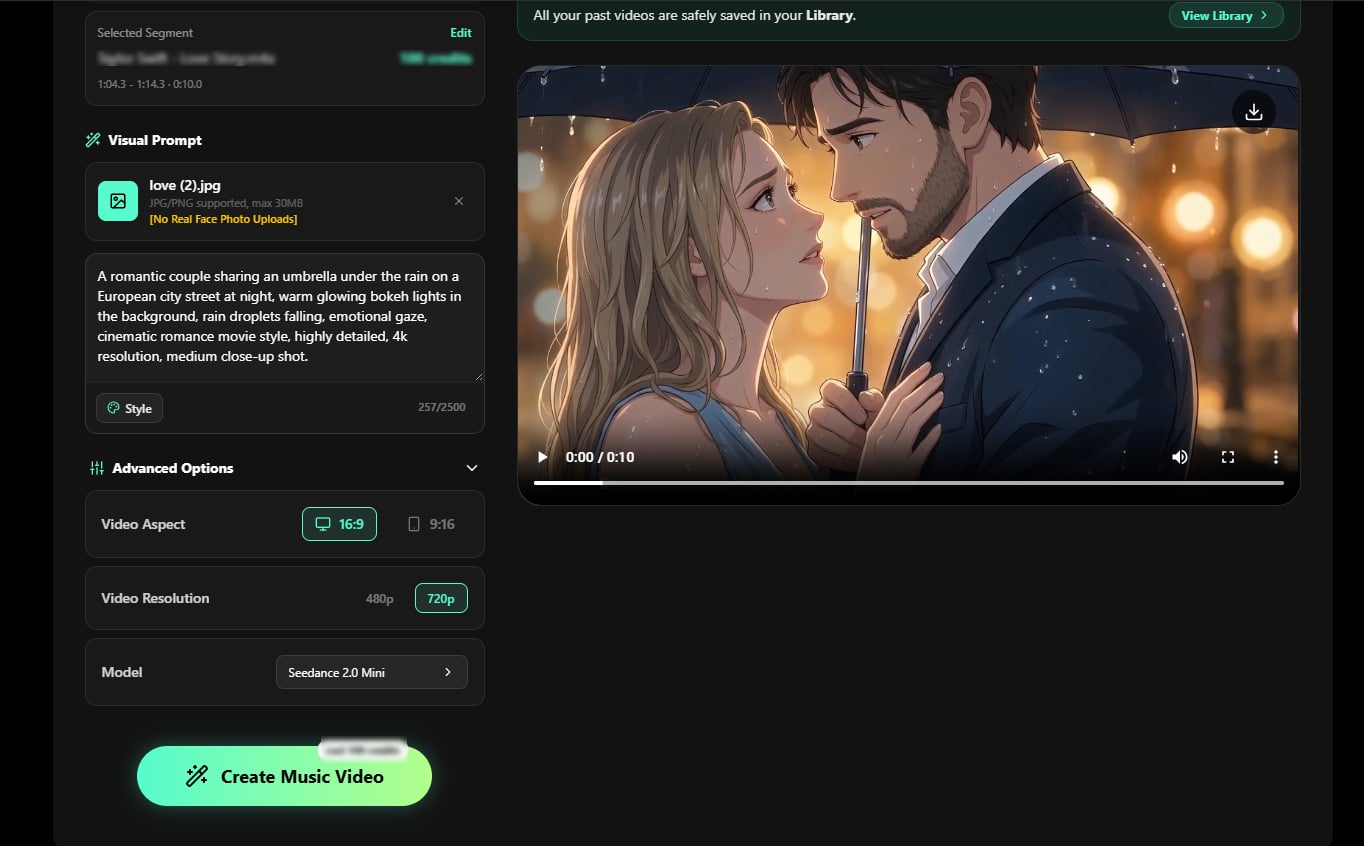Click the Visual Prompt magic wand icon
This screenshot has height=846, width=1364.
(x=93, y=140)
